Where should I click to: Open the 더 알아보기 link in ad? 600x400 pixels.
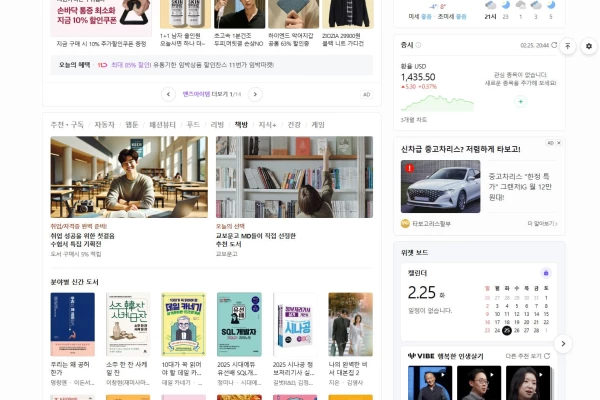[542, 224]
